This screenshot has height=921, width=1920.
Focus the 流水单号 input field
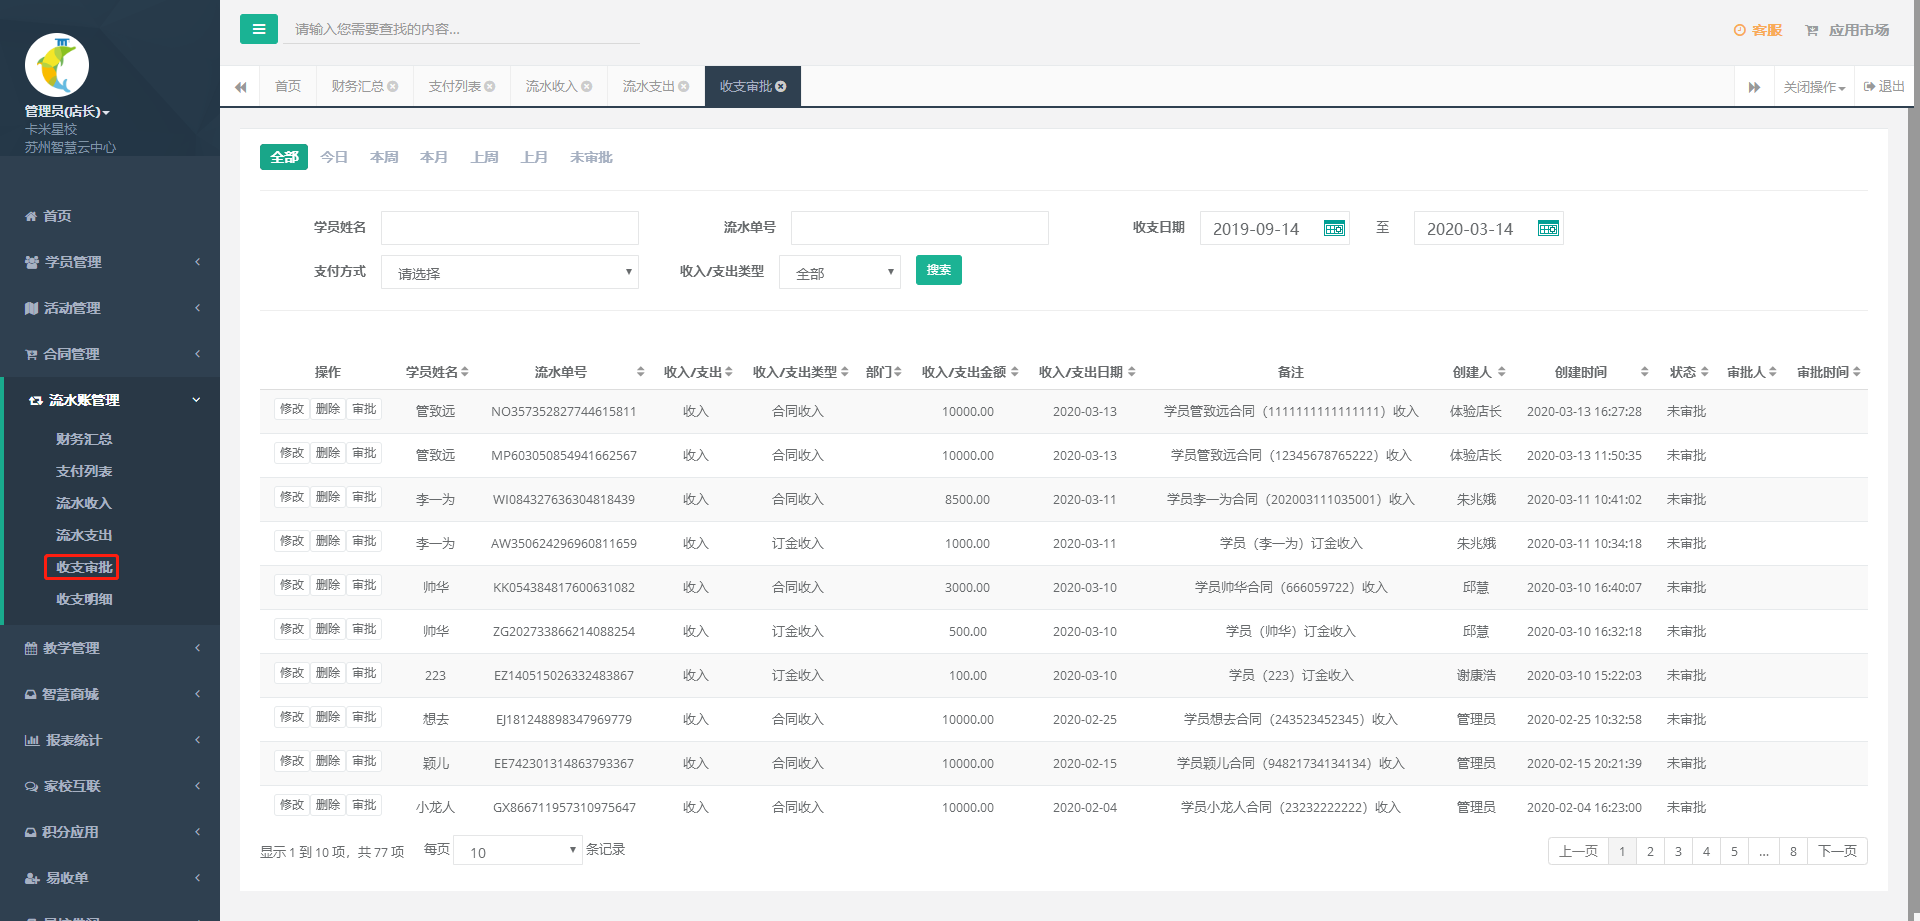920,228
